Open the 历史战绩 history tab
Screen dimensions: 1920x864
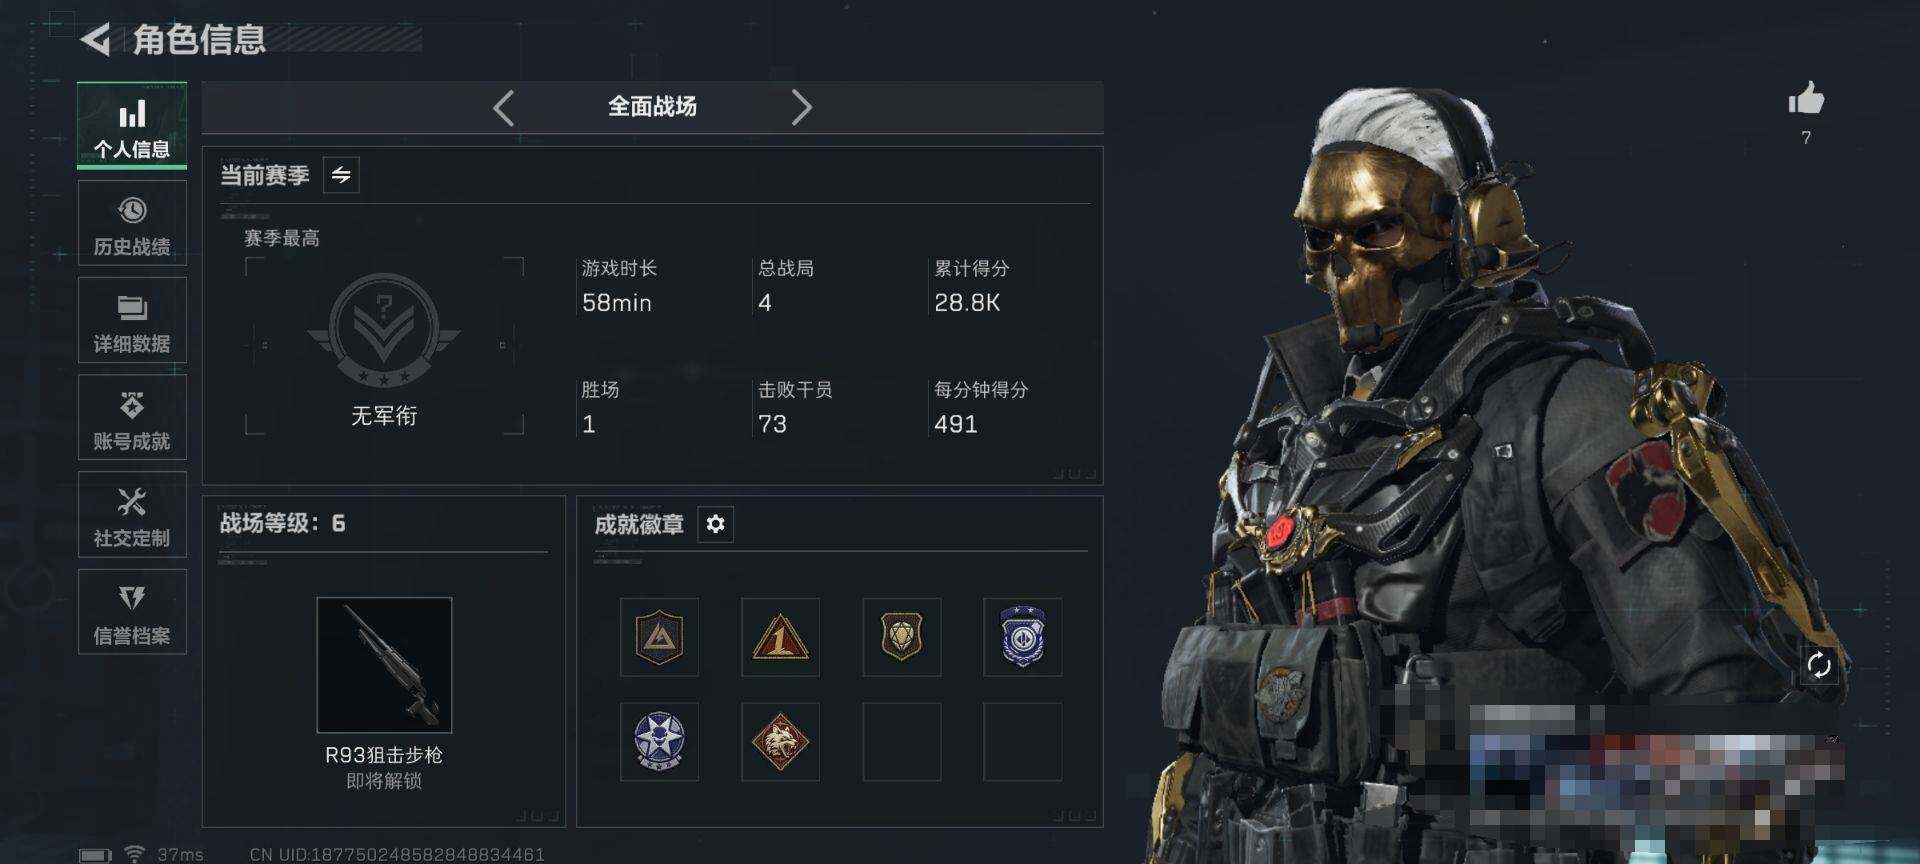[x=132, y=224]
